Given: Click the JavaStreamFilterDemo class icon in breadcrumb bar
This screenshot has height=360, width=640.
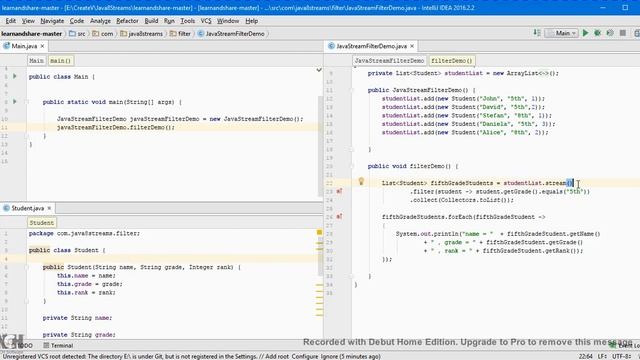Looking at the screenshot, I should coord(200,33).
